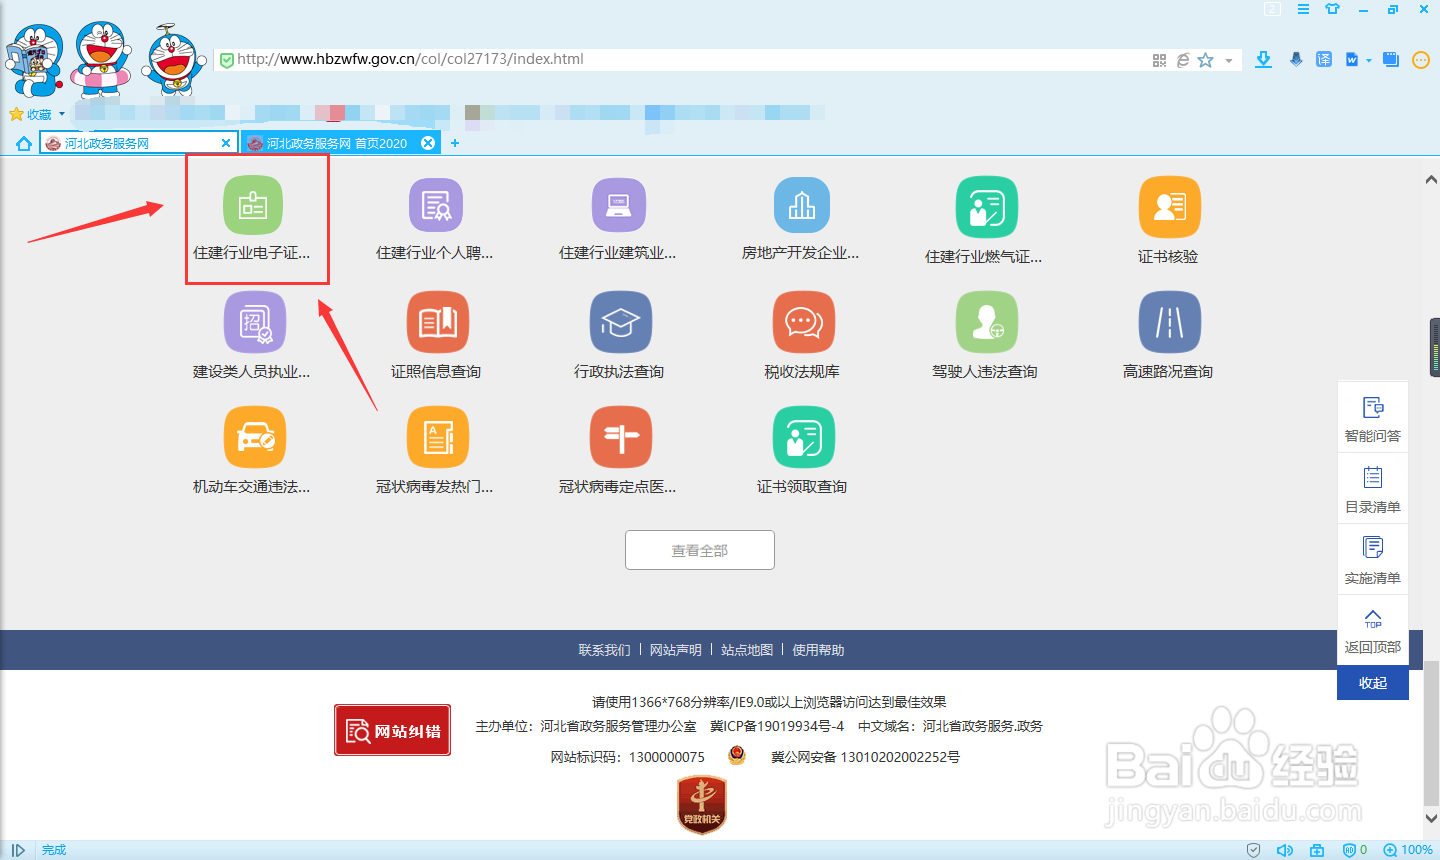Screen dimensions: 1440x860
Task: Open the 网站纠错 link
Action: [x=392, y=730]
